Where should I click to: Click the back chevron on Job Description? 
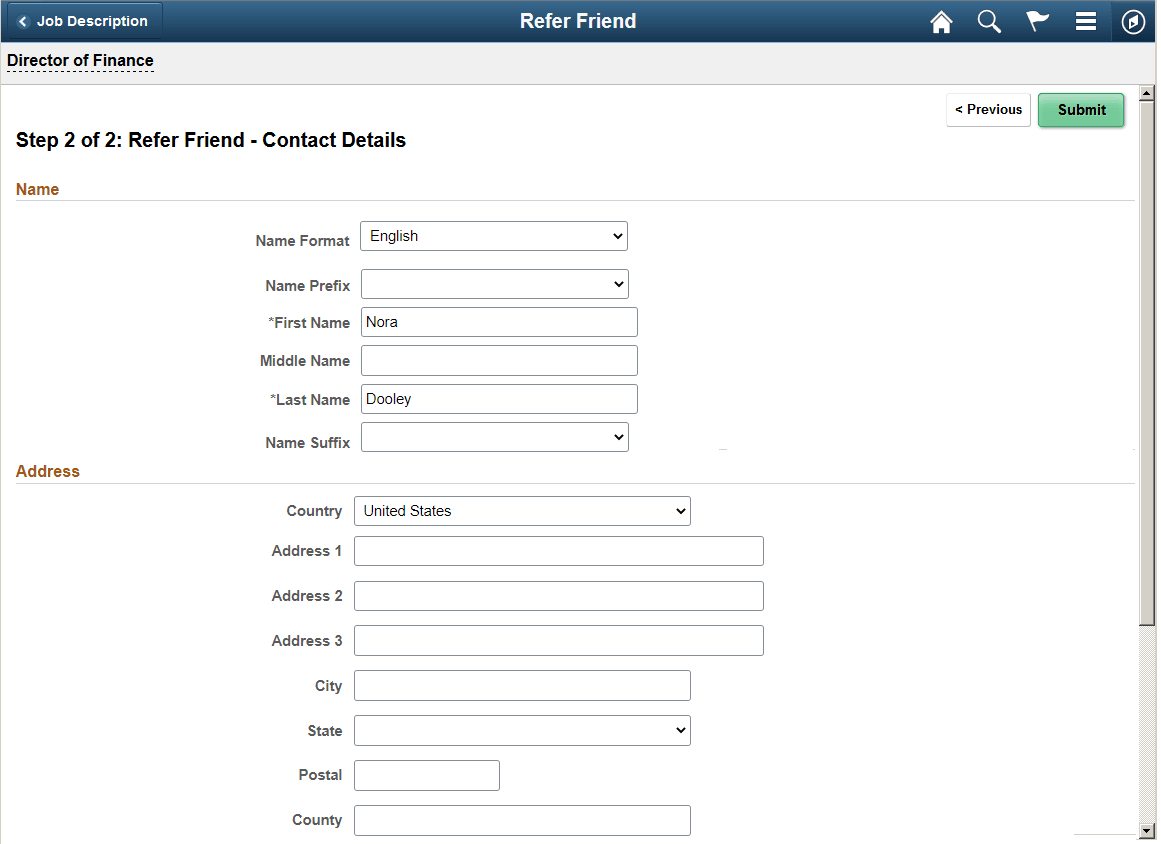pyautogui.click(x=22, y=20)
